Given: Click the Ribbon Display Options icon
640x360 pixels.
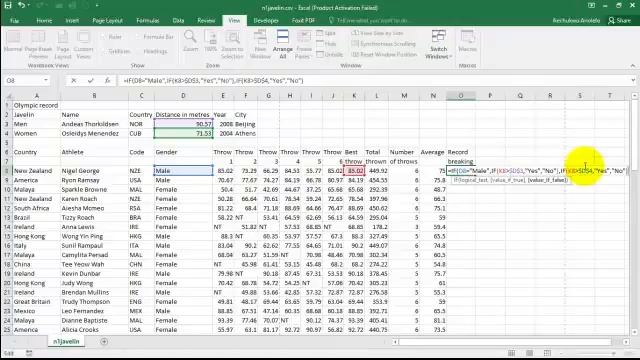Looking at the screenshot, I should 591,5.
